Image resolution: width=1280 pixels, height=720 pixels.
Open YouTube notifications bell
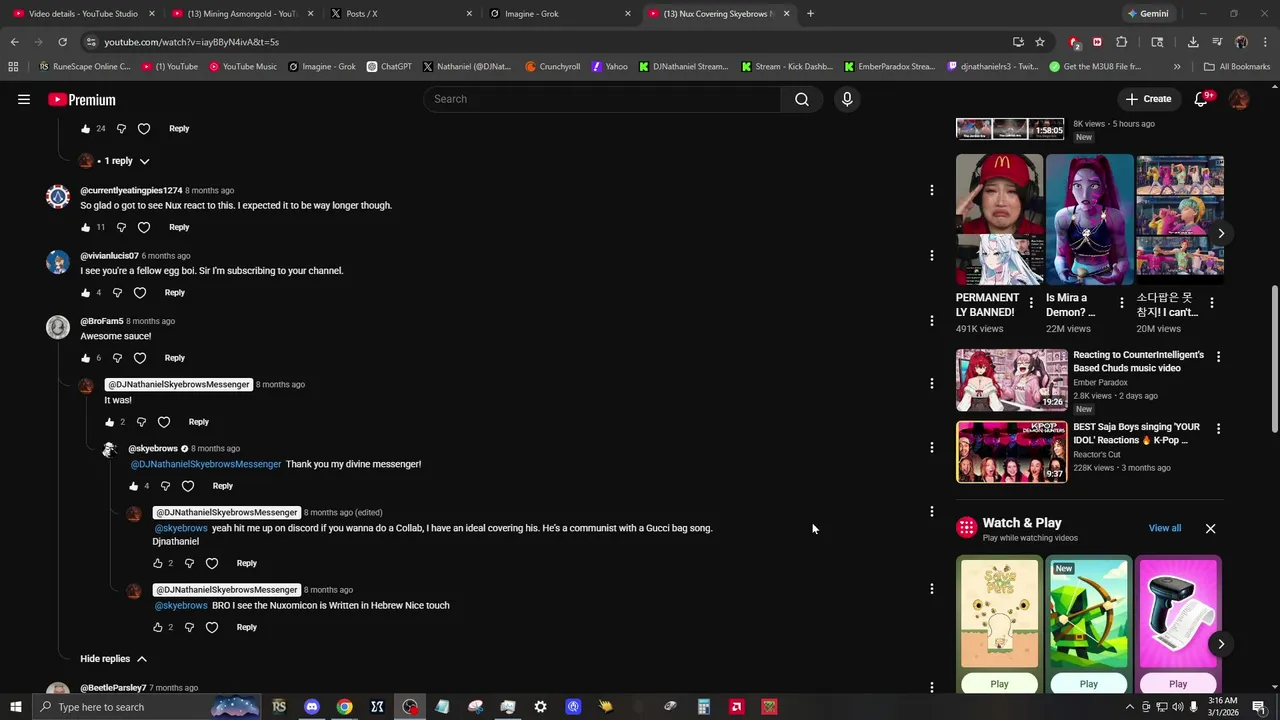pyautogui.click(x=1202, y=99)
